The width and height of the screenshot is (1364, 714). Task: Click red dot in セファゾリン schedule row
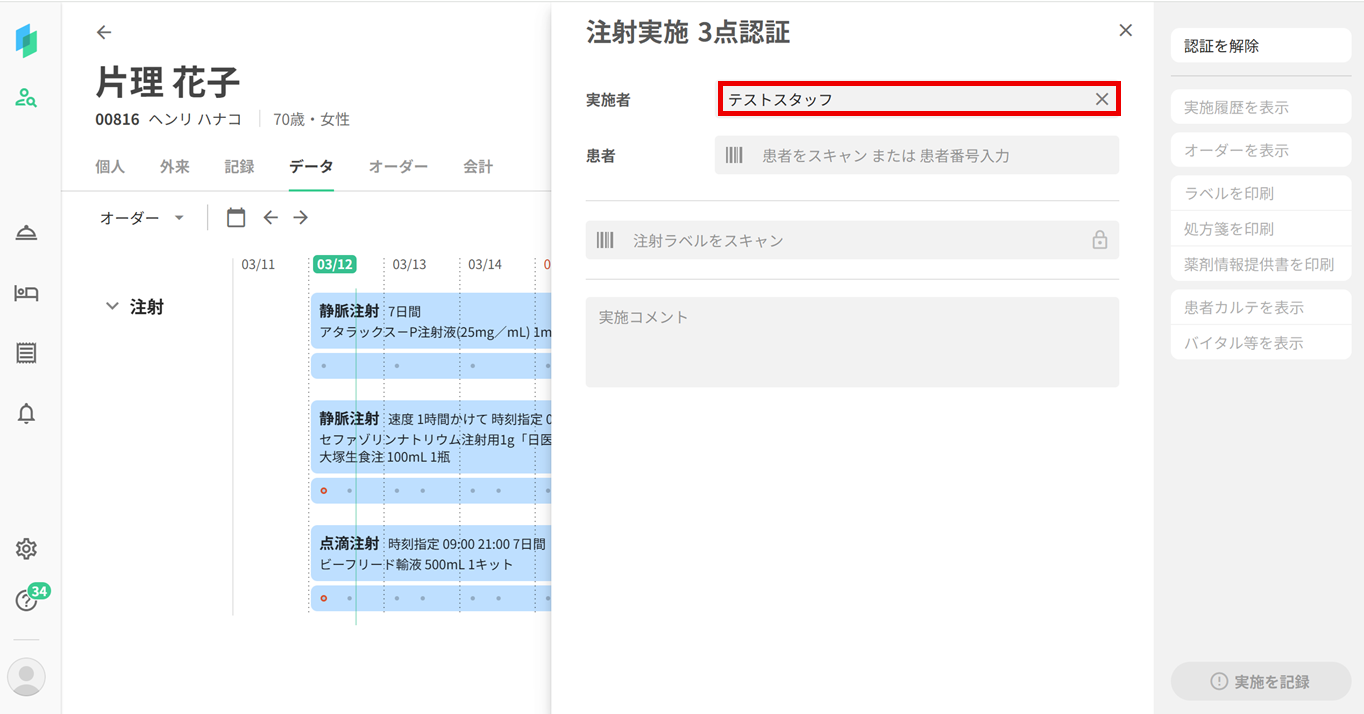click(323, 491)
